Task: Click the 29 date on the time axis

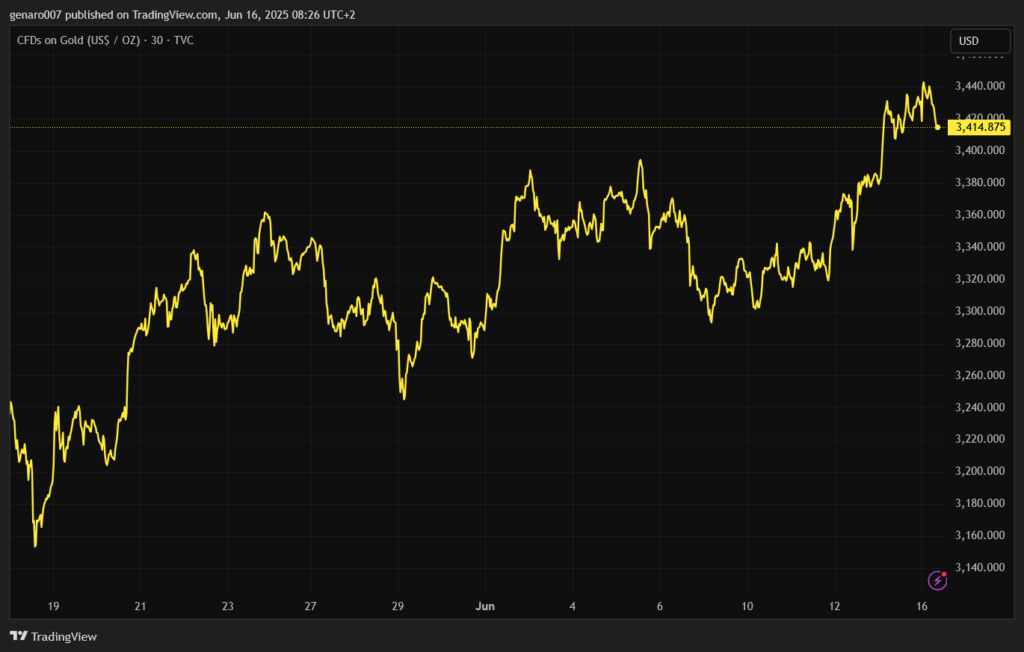Action: (x=397, y=606)
